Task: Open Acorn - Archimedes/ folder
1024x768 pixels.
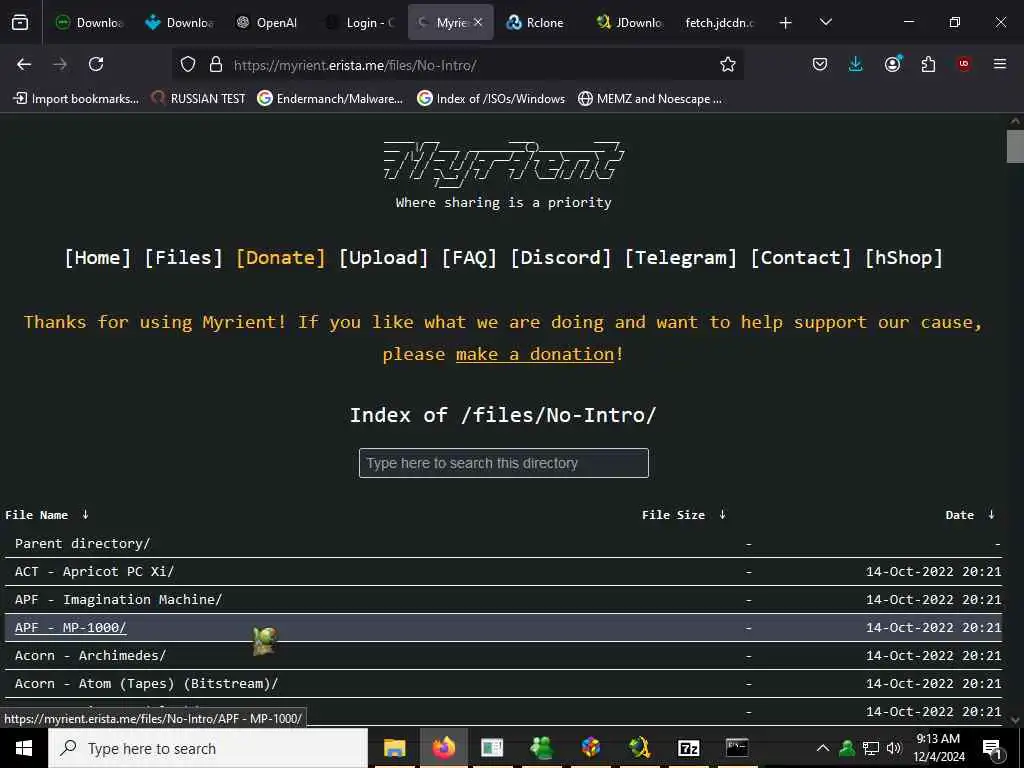Action: pyautogui.click(x=90, y=656)
